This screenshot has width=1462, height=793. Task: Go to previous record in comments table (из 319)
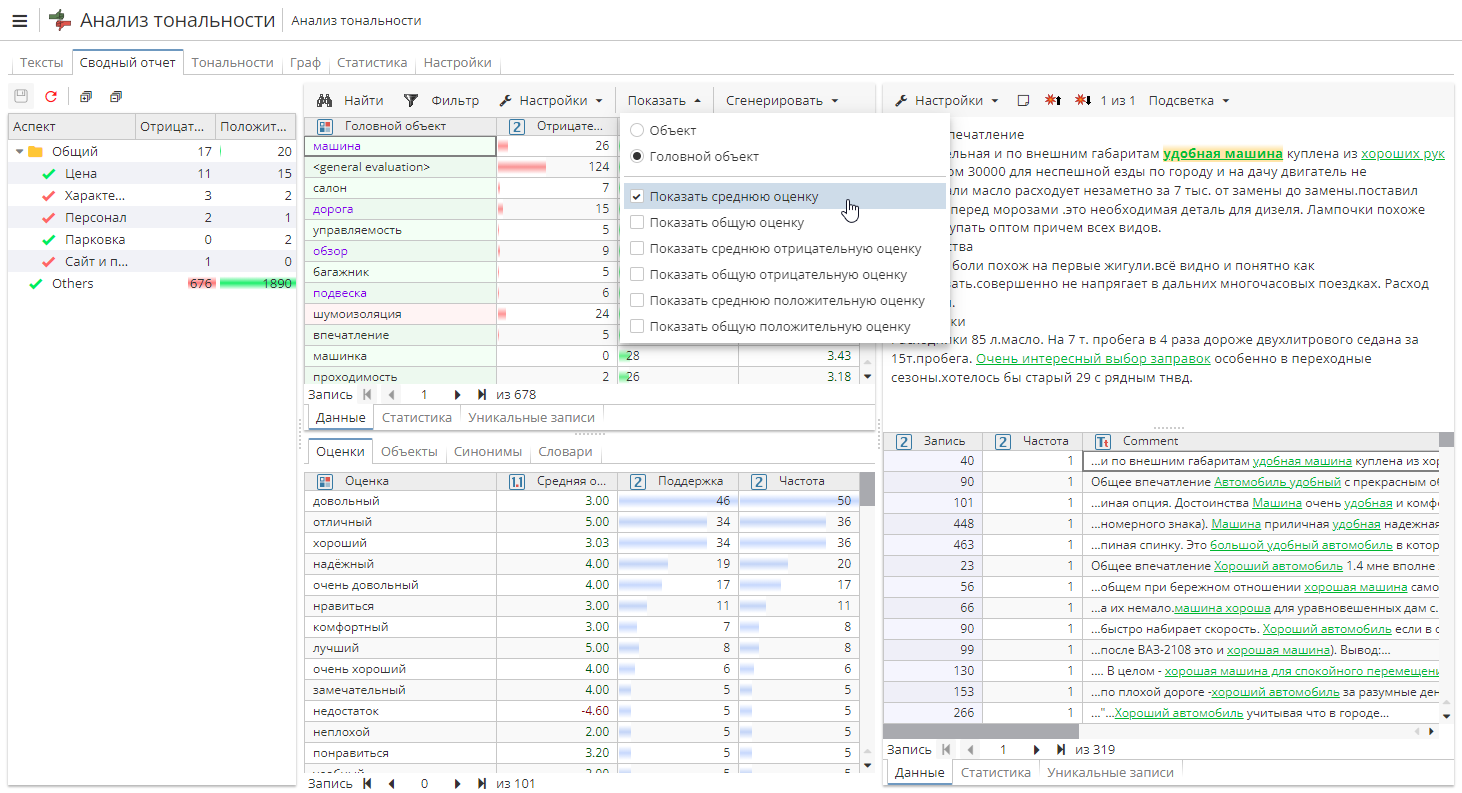[969, 749]
